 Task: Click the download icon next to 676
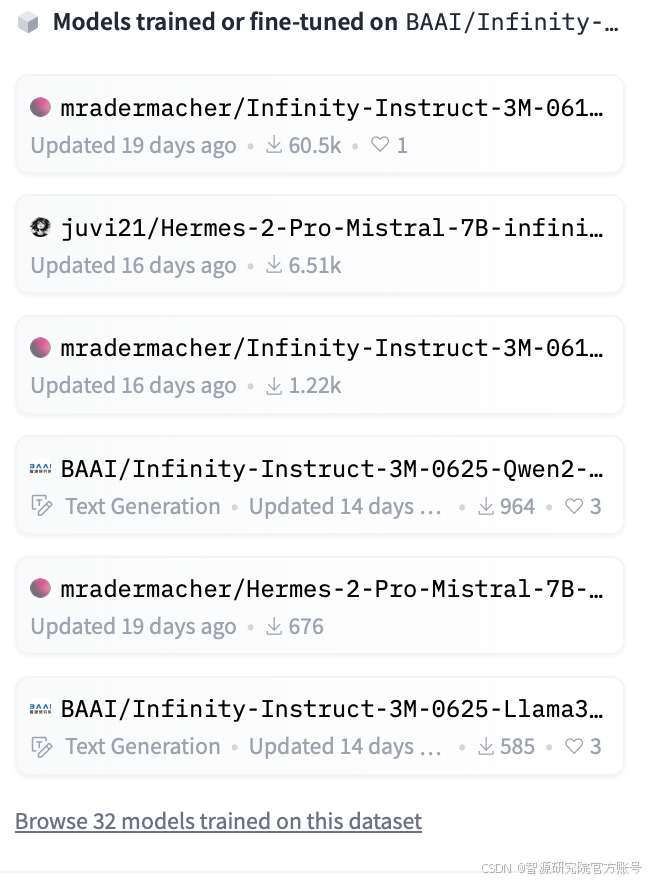[274, 627]
